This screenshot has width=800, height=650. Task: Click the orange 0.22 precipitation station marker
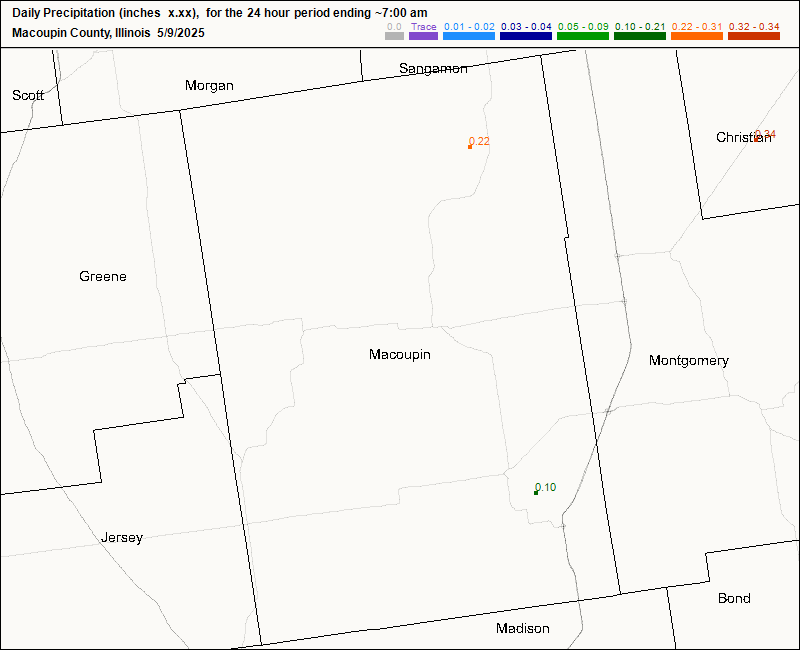pyautogui.click(x=470, y=147)
